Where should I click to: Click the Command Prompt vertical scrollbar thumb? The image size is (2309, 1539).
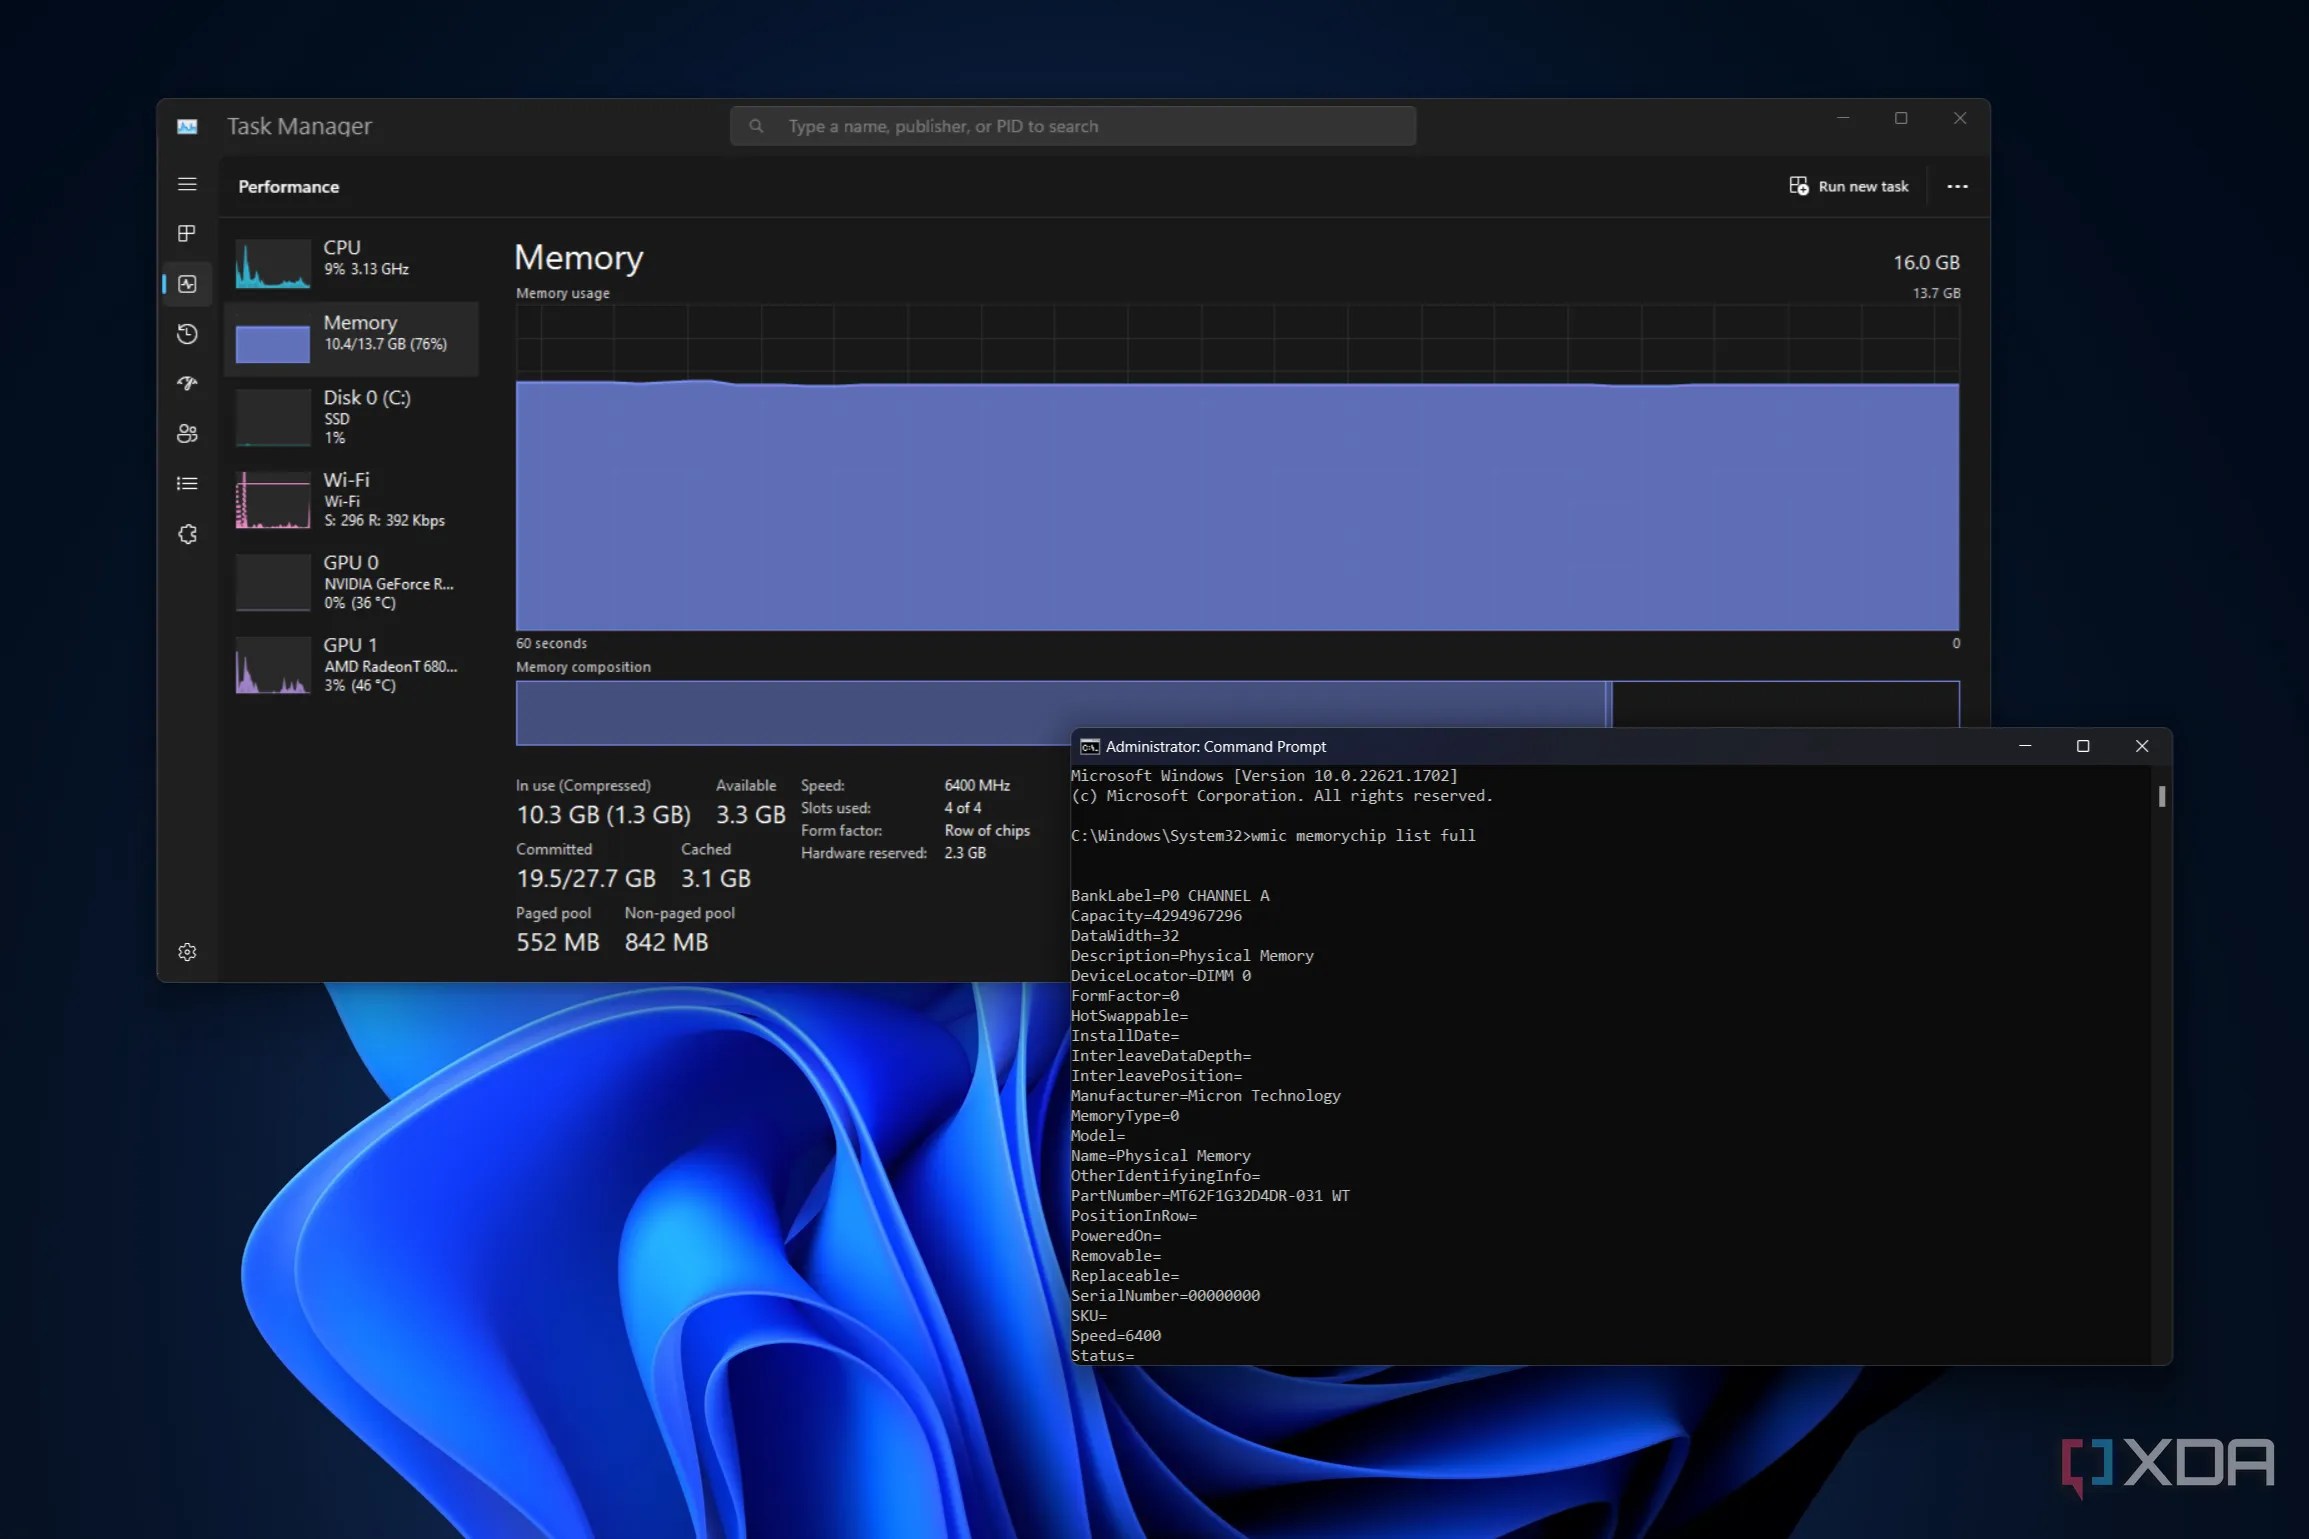[2162, 797]
